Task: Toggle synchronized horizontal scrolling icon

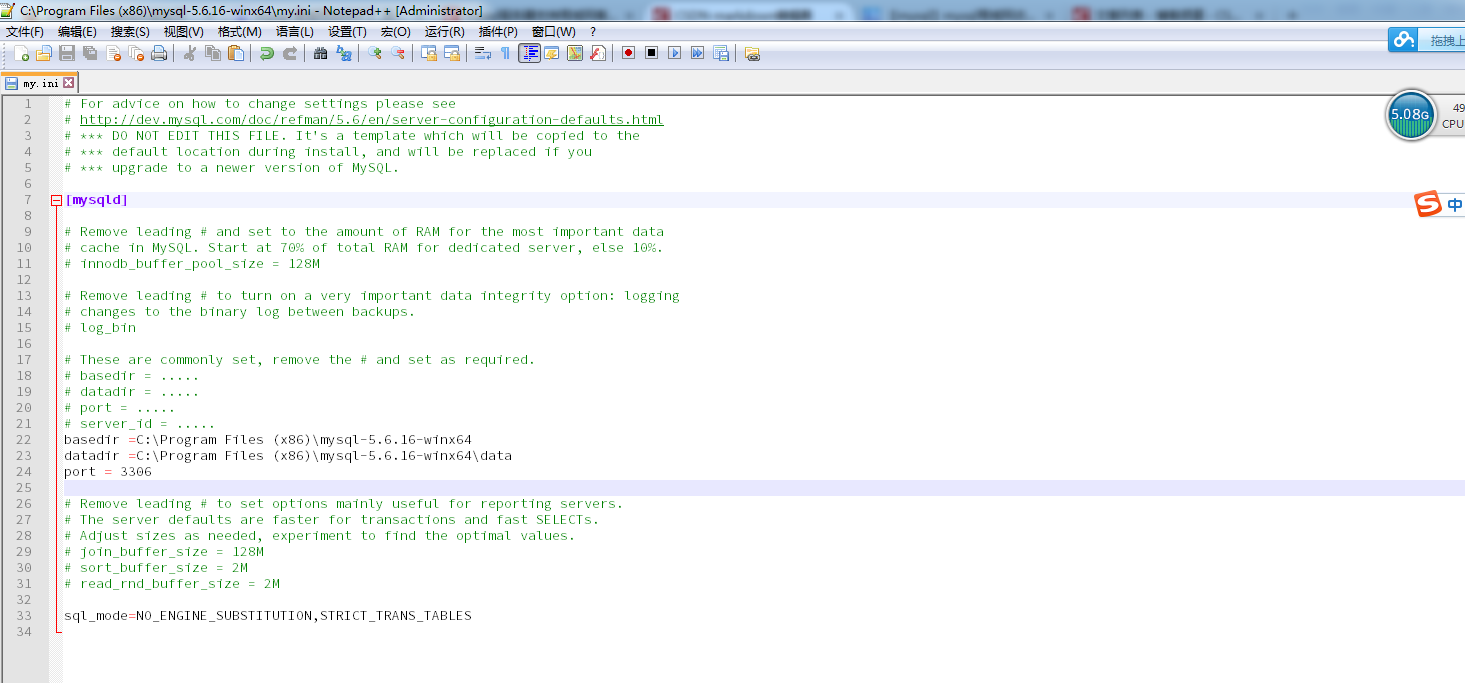Action: (x=451, y=53)
